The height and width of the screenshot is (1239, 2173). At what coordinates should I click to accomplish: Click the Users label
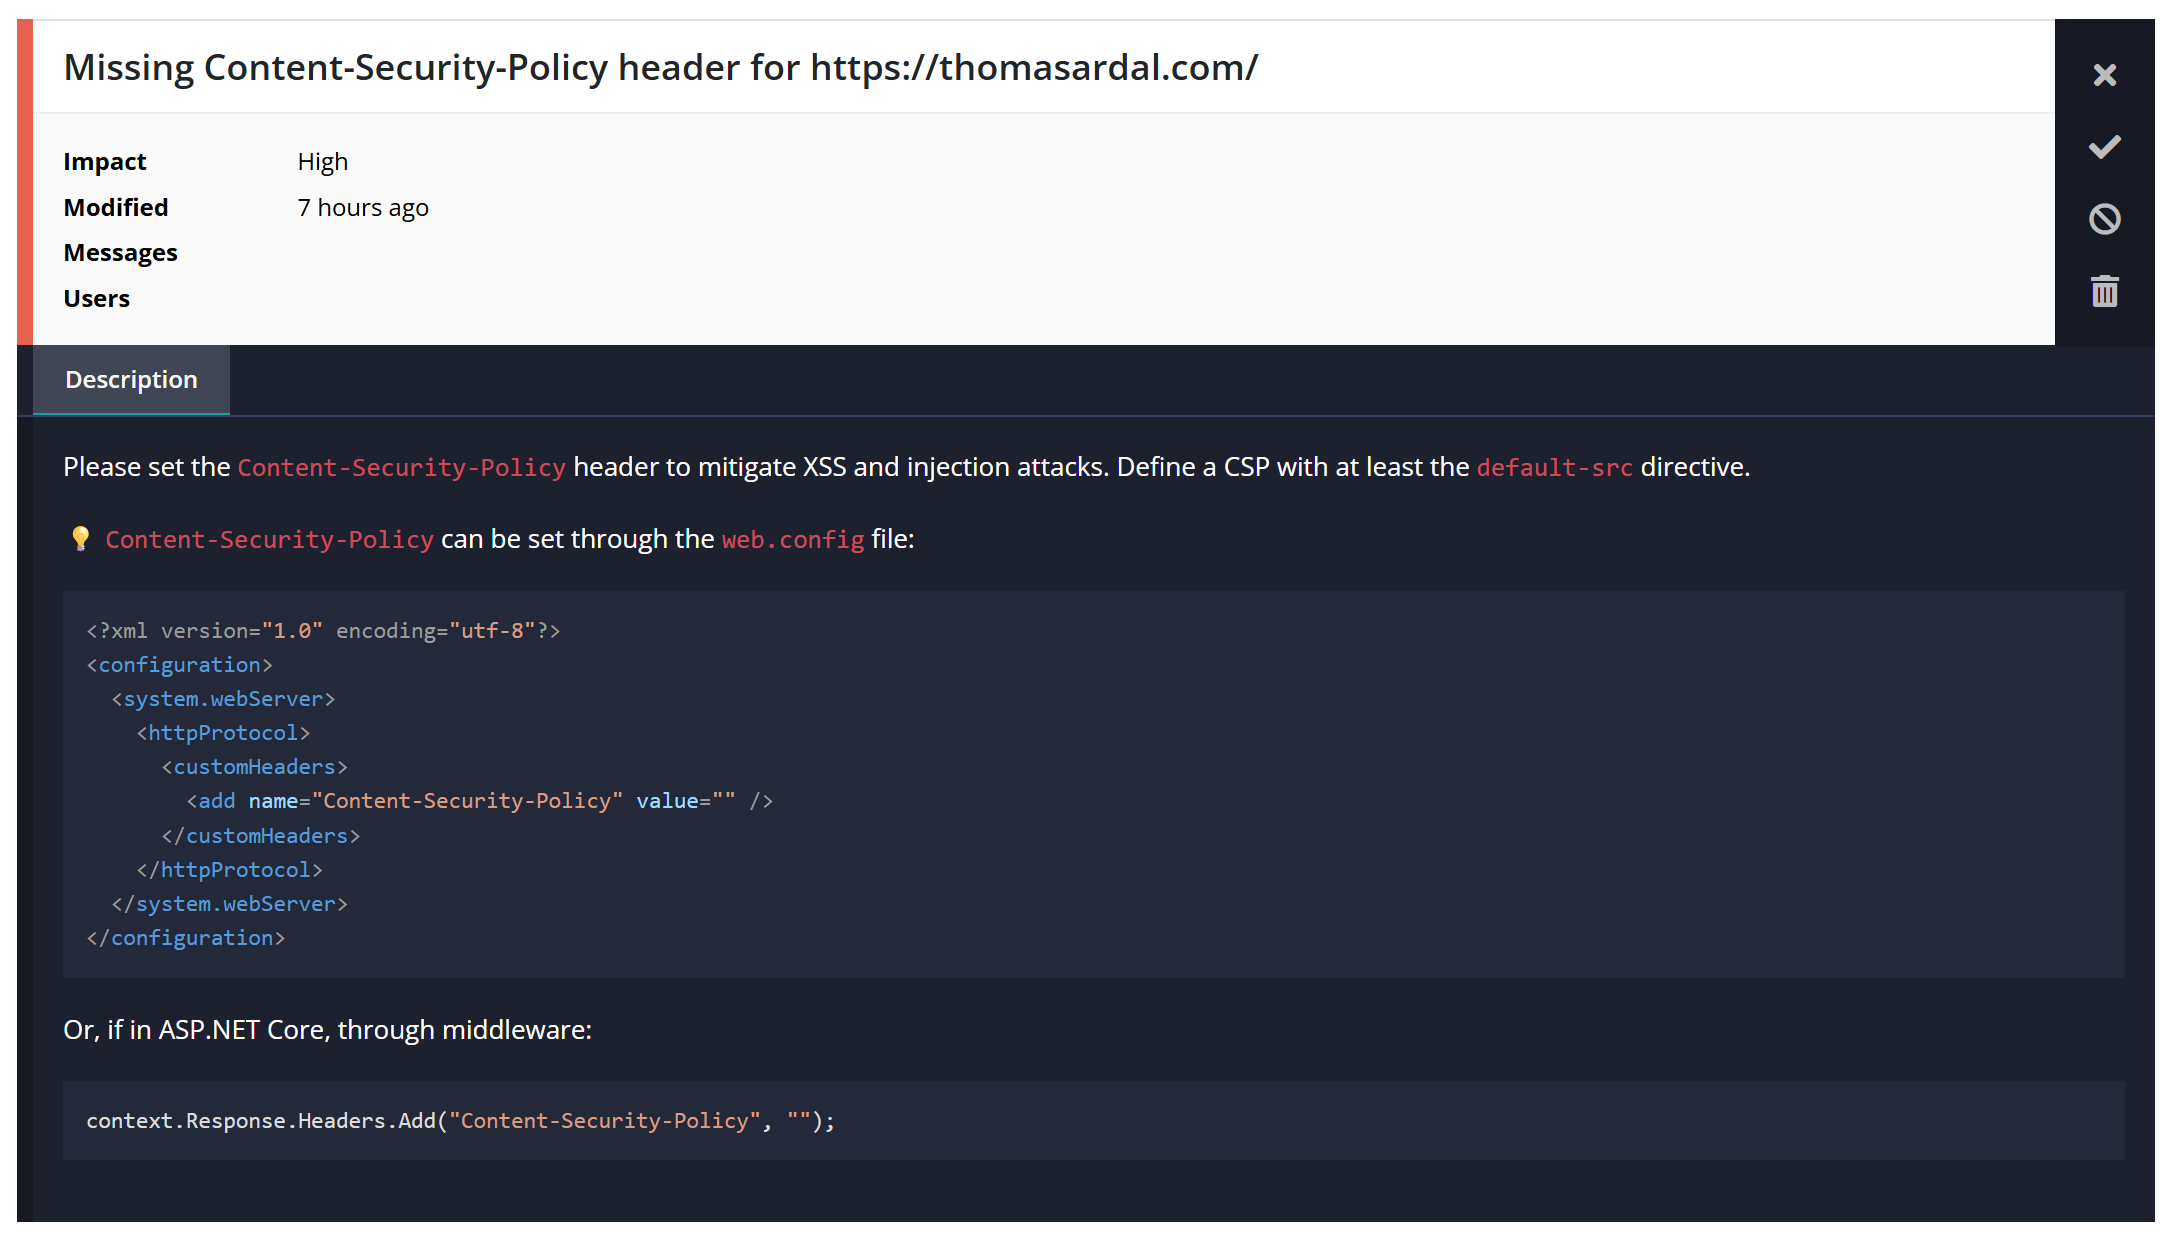[97, 299]
